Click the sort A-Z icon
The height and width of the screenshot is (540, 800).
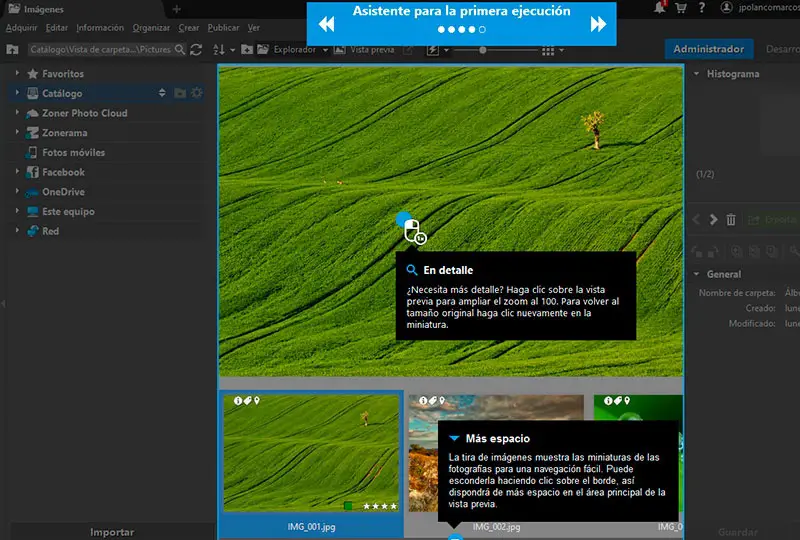[219, 50]
